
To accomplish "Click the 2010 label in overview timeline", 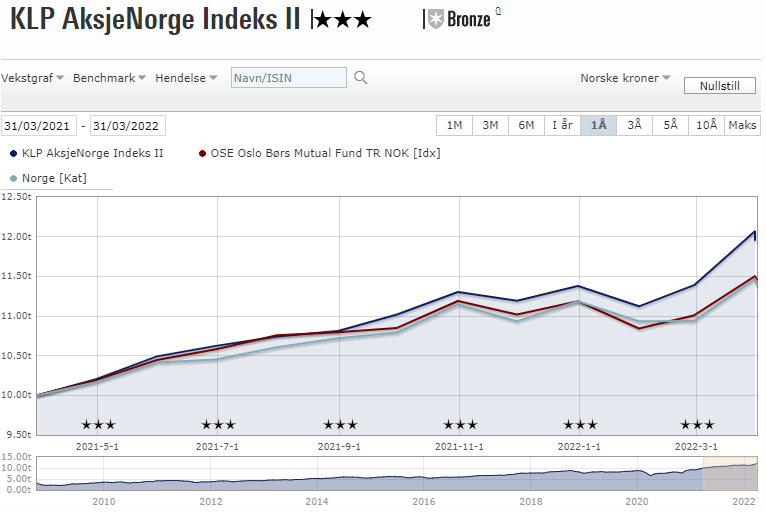I will 104,501.
